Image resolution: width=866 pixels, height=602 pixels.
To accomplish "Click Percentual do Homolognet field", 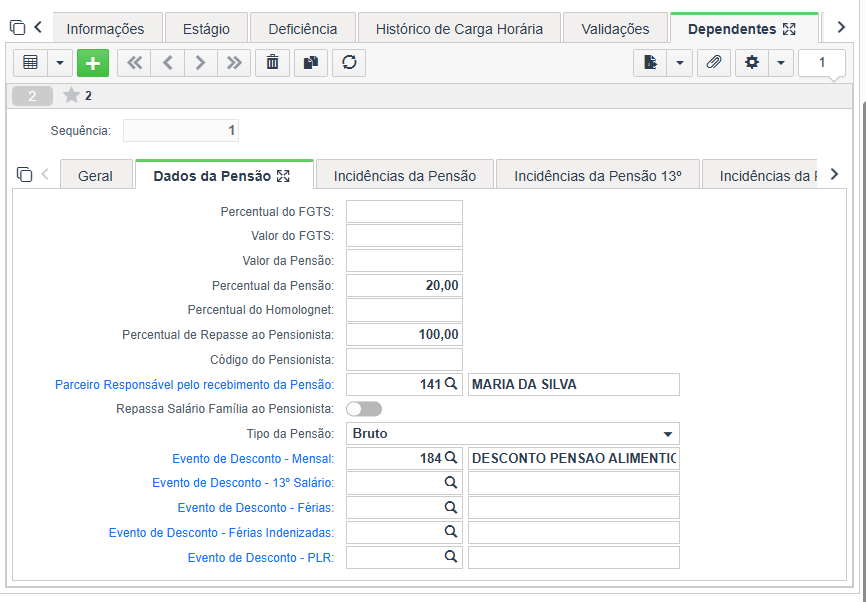I will pos(404,310).
